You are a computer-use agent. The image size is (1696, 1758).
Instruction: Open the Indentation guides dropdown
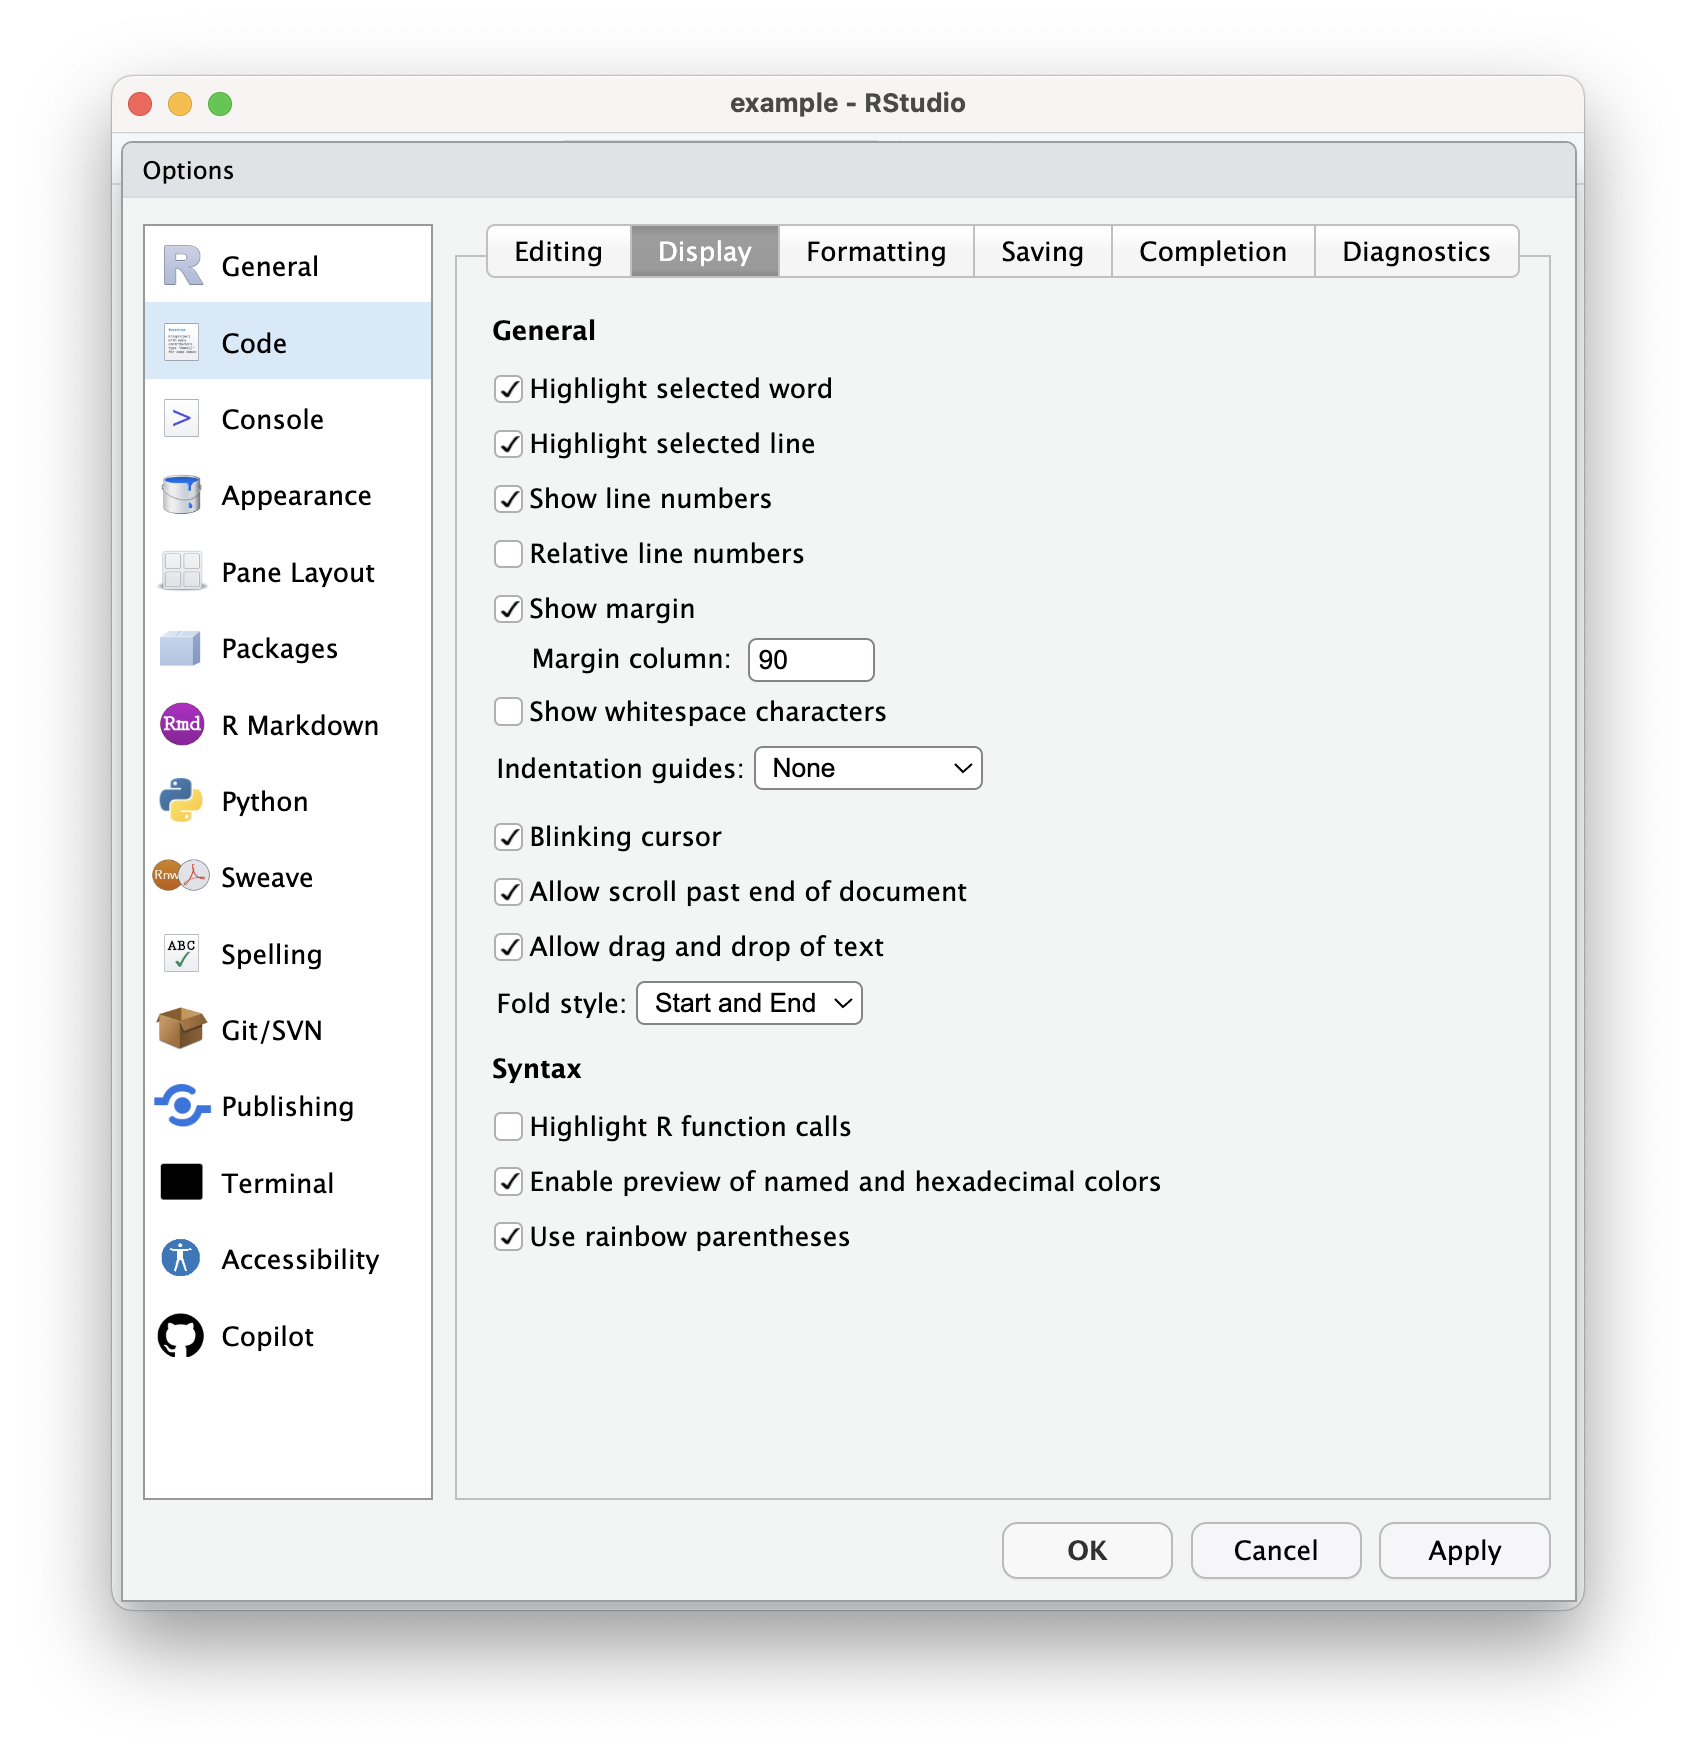(x=867, y=768)
